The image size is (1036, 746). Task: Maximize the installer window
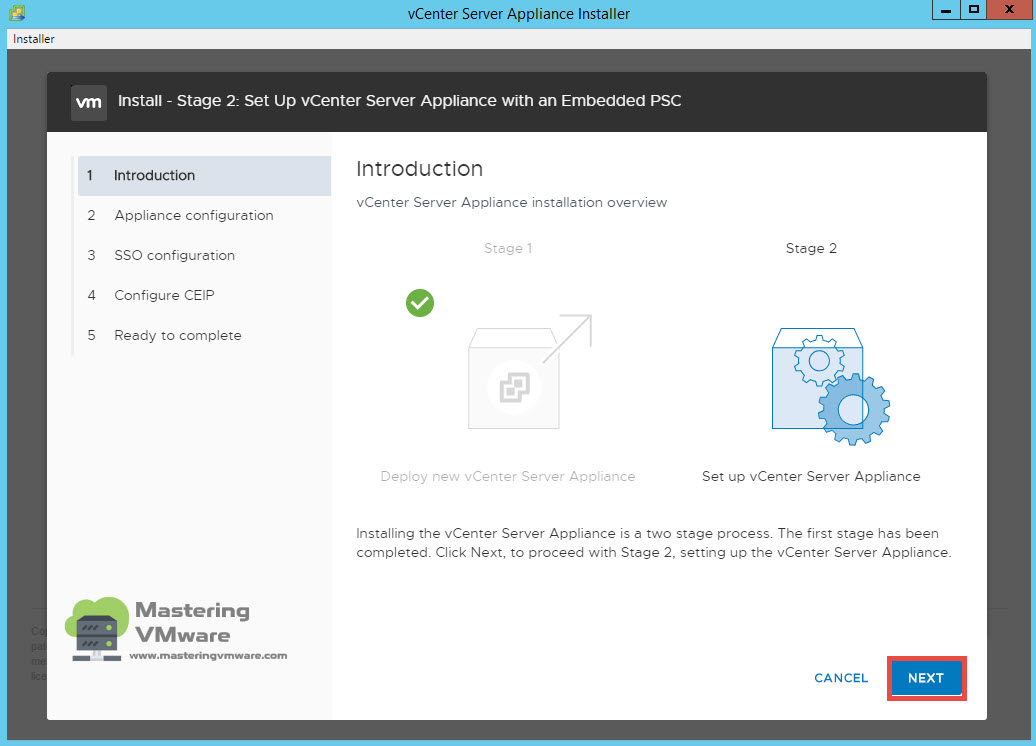pos(973,10)
